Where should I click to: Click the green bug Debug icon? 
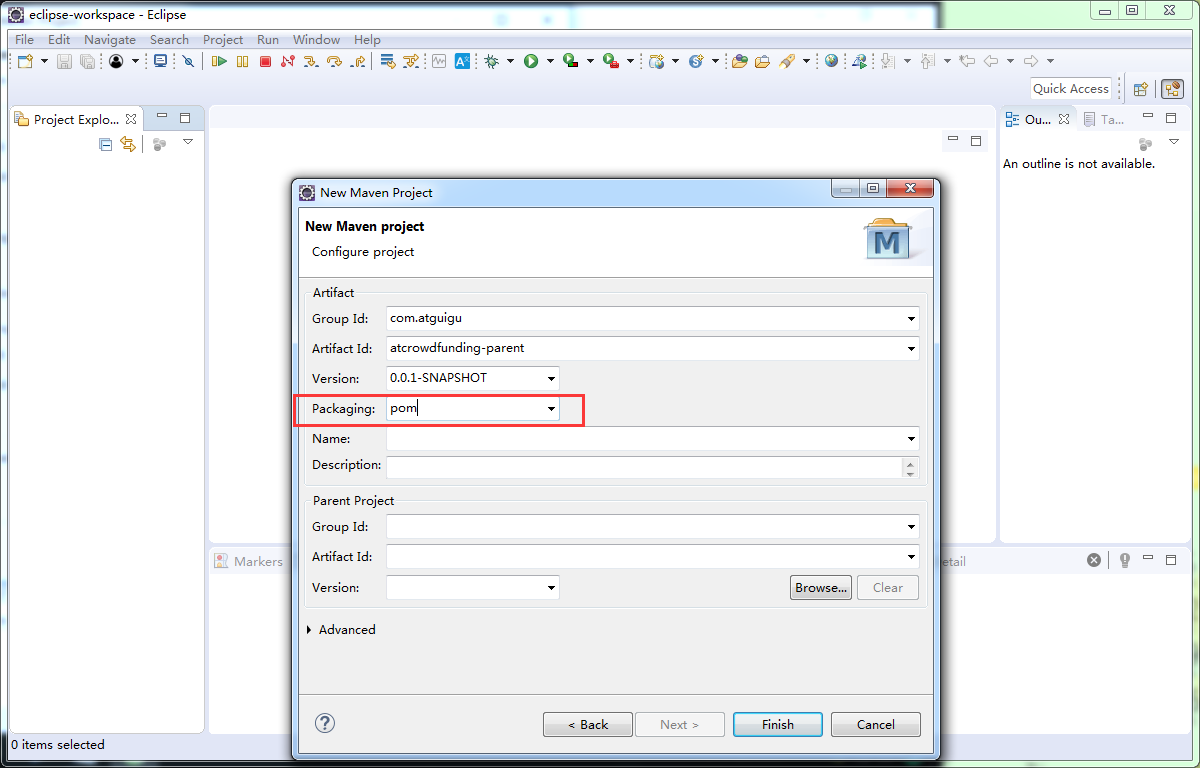491,61
